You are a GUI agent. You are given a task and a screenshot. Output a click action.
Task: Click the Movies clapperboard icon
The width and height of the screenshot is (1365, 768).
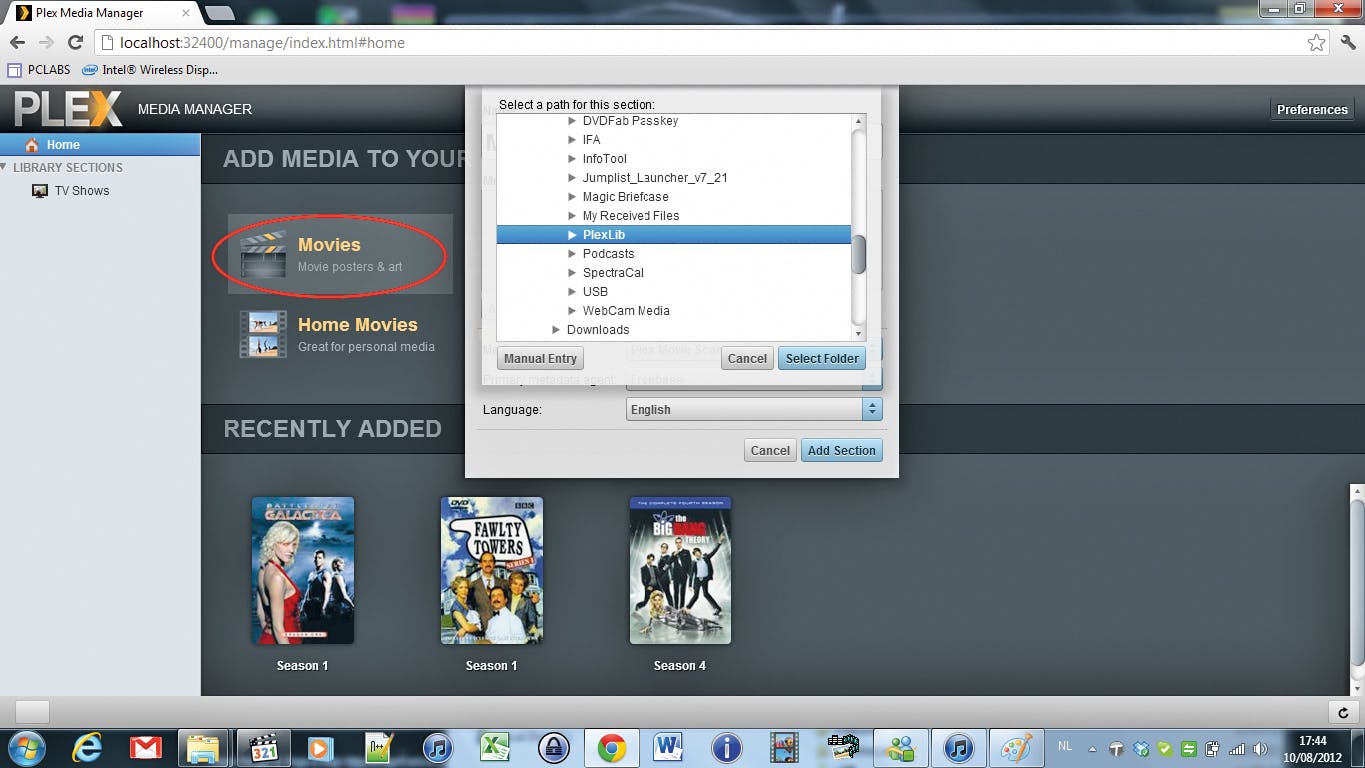click(263, 254)
